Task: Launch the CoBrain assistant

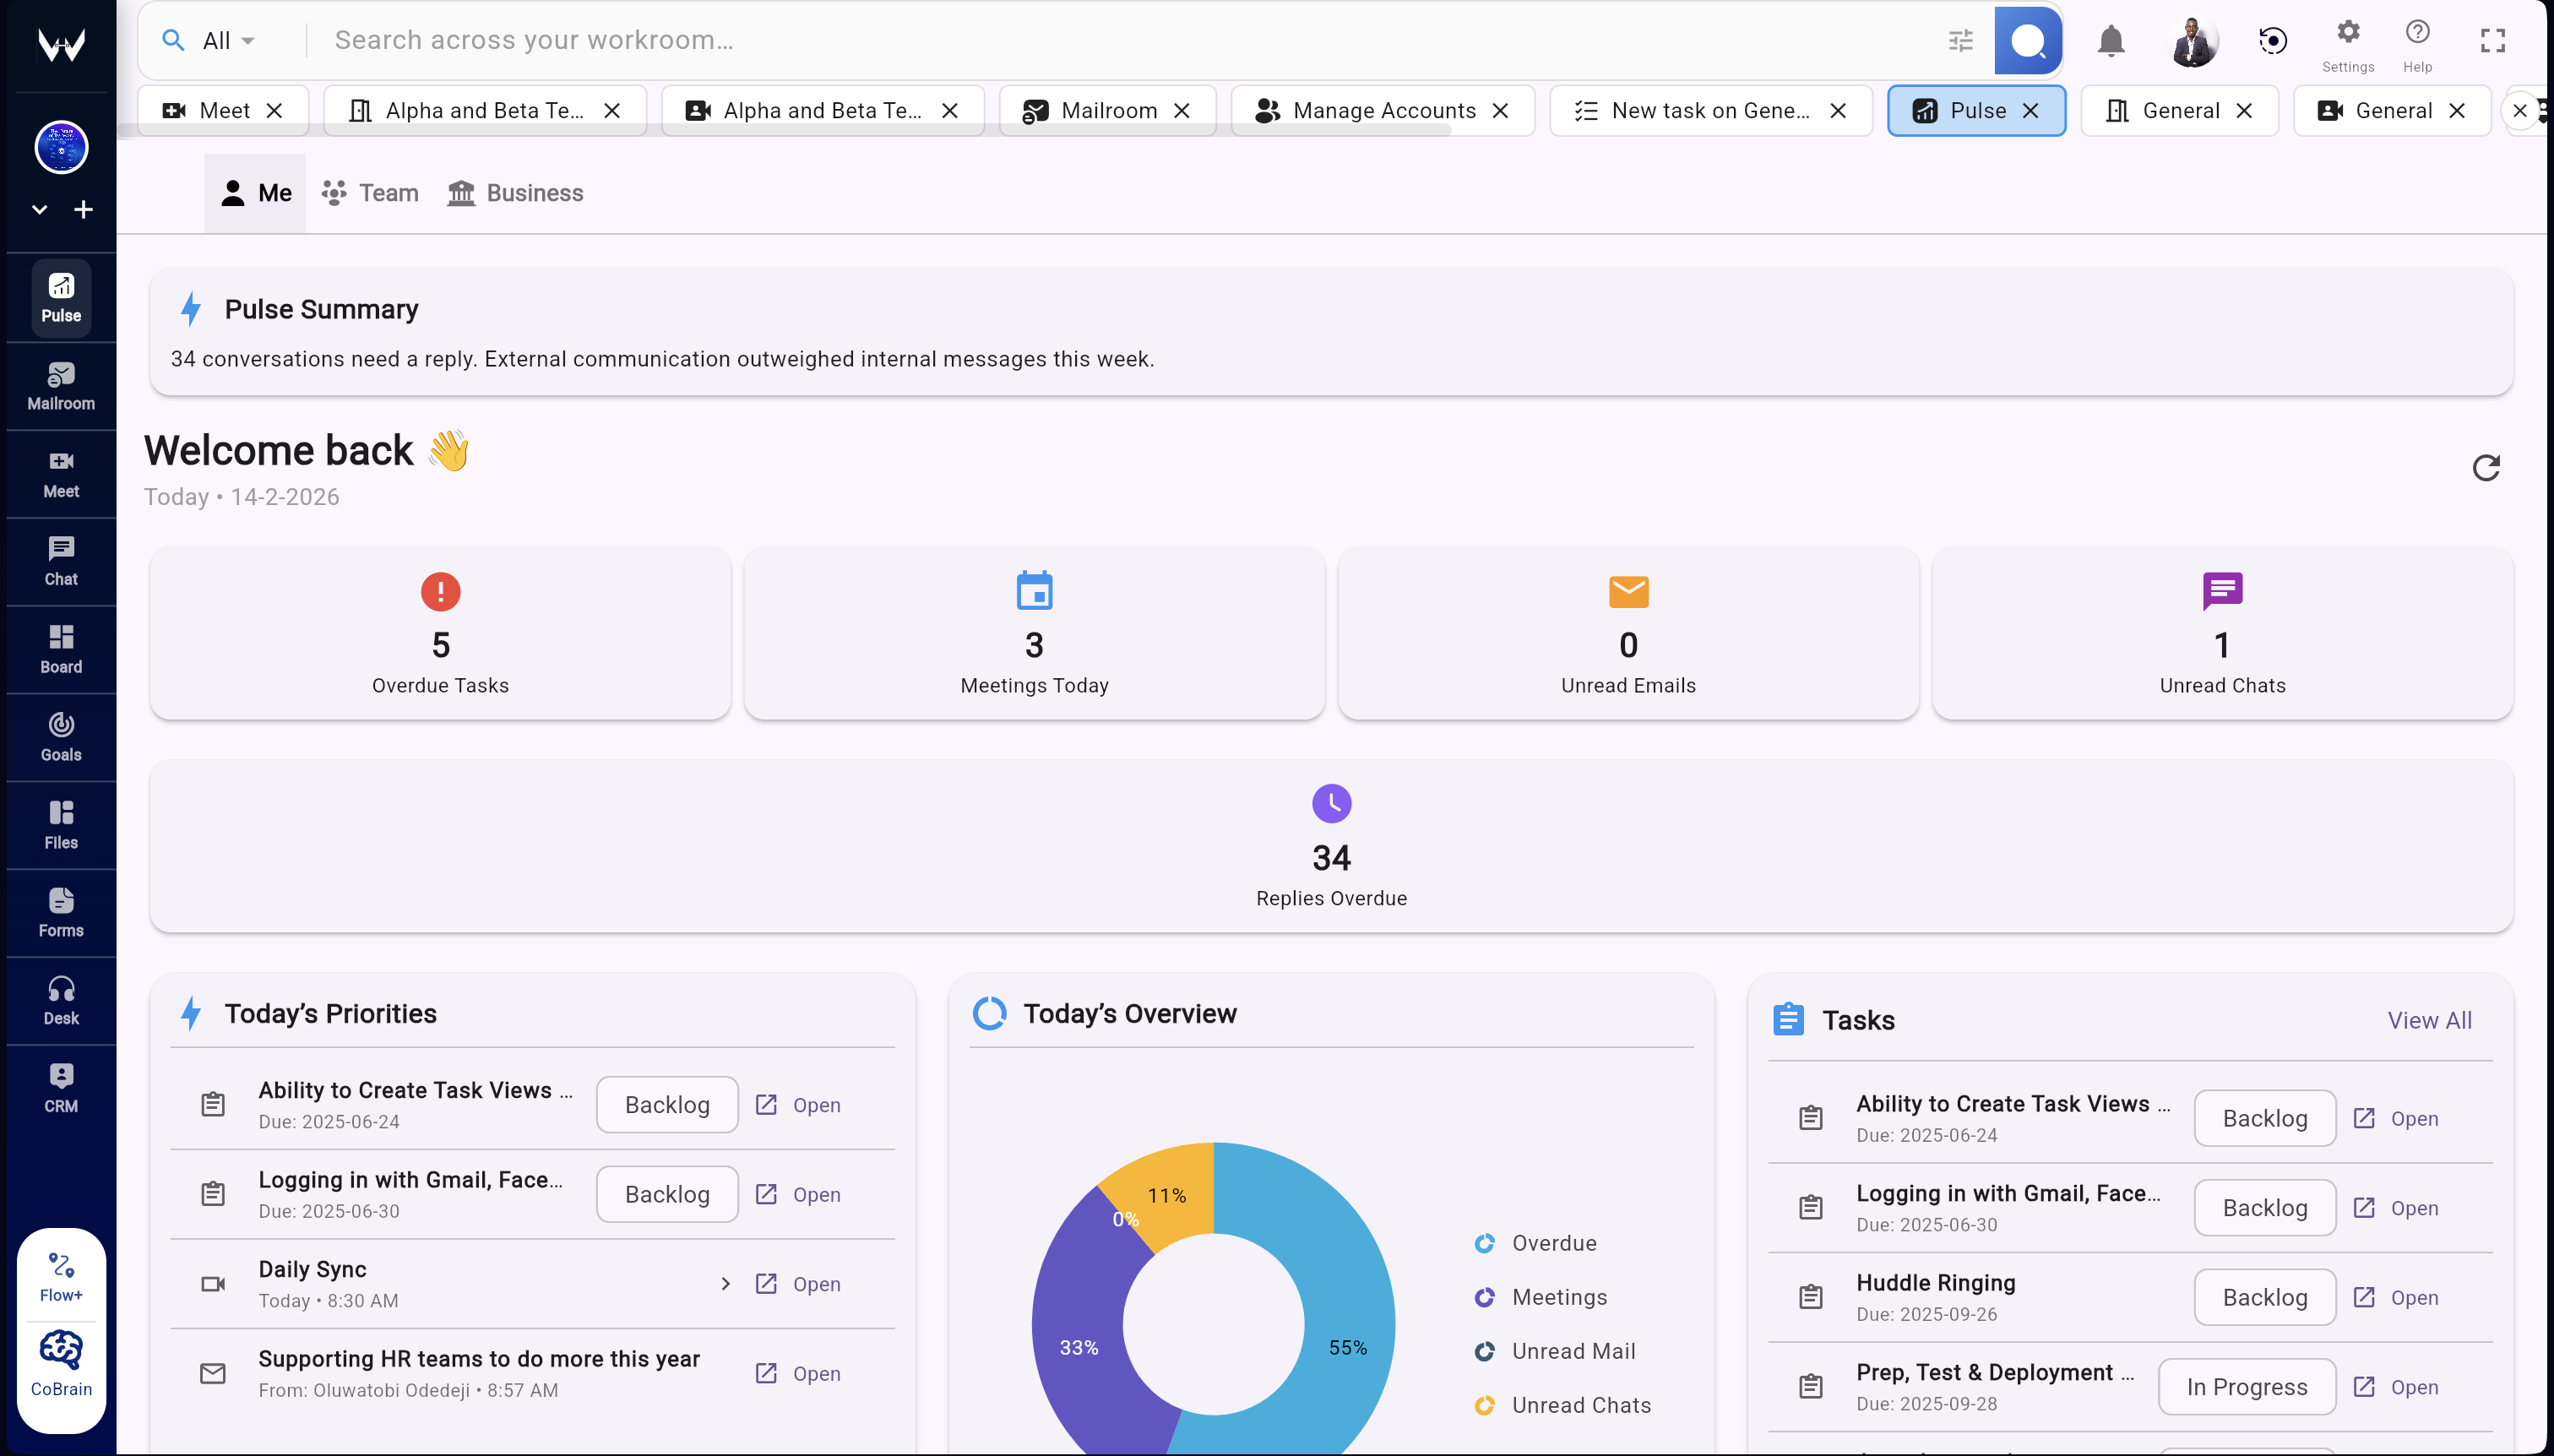Action: click(61, 1362)
